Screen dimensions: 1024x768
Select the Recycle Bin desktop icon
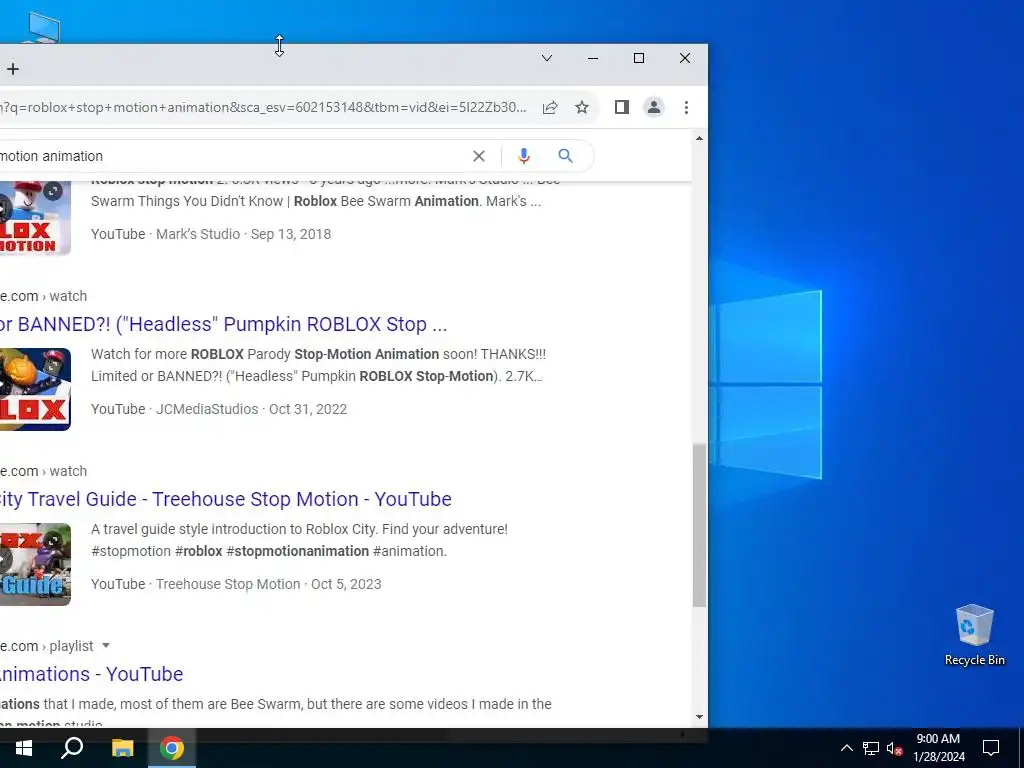coord(974,635)
